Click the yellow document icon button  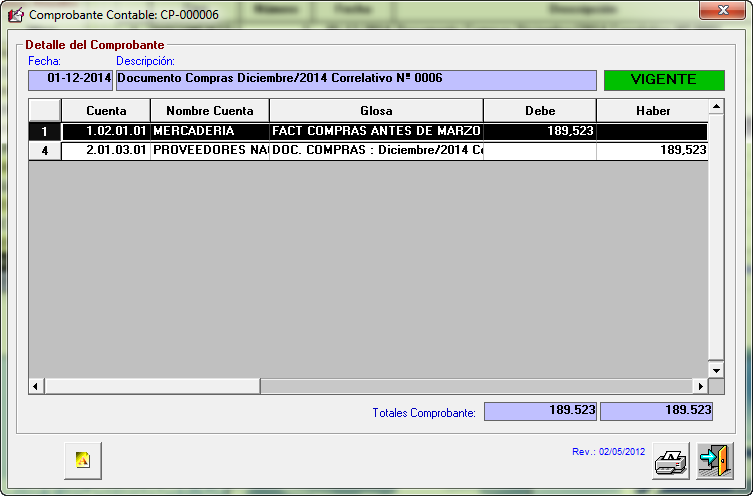tap(83, 461)
